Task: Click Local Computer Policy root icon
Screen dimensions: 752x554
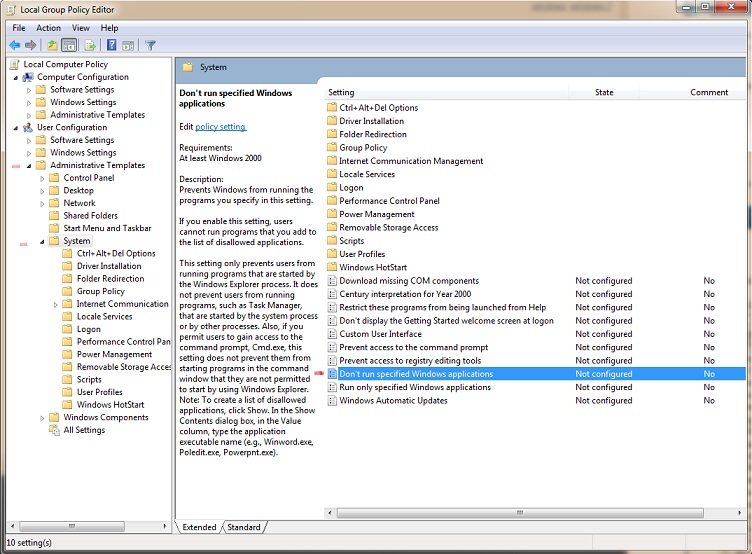Action: [15, 64]
